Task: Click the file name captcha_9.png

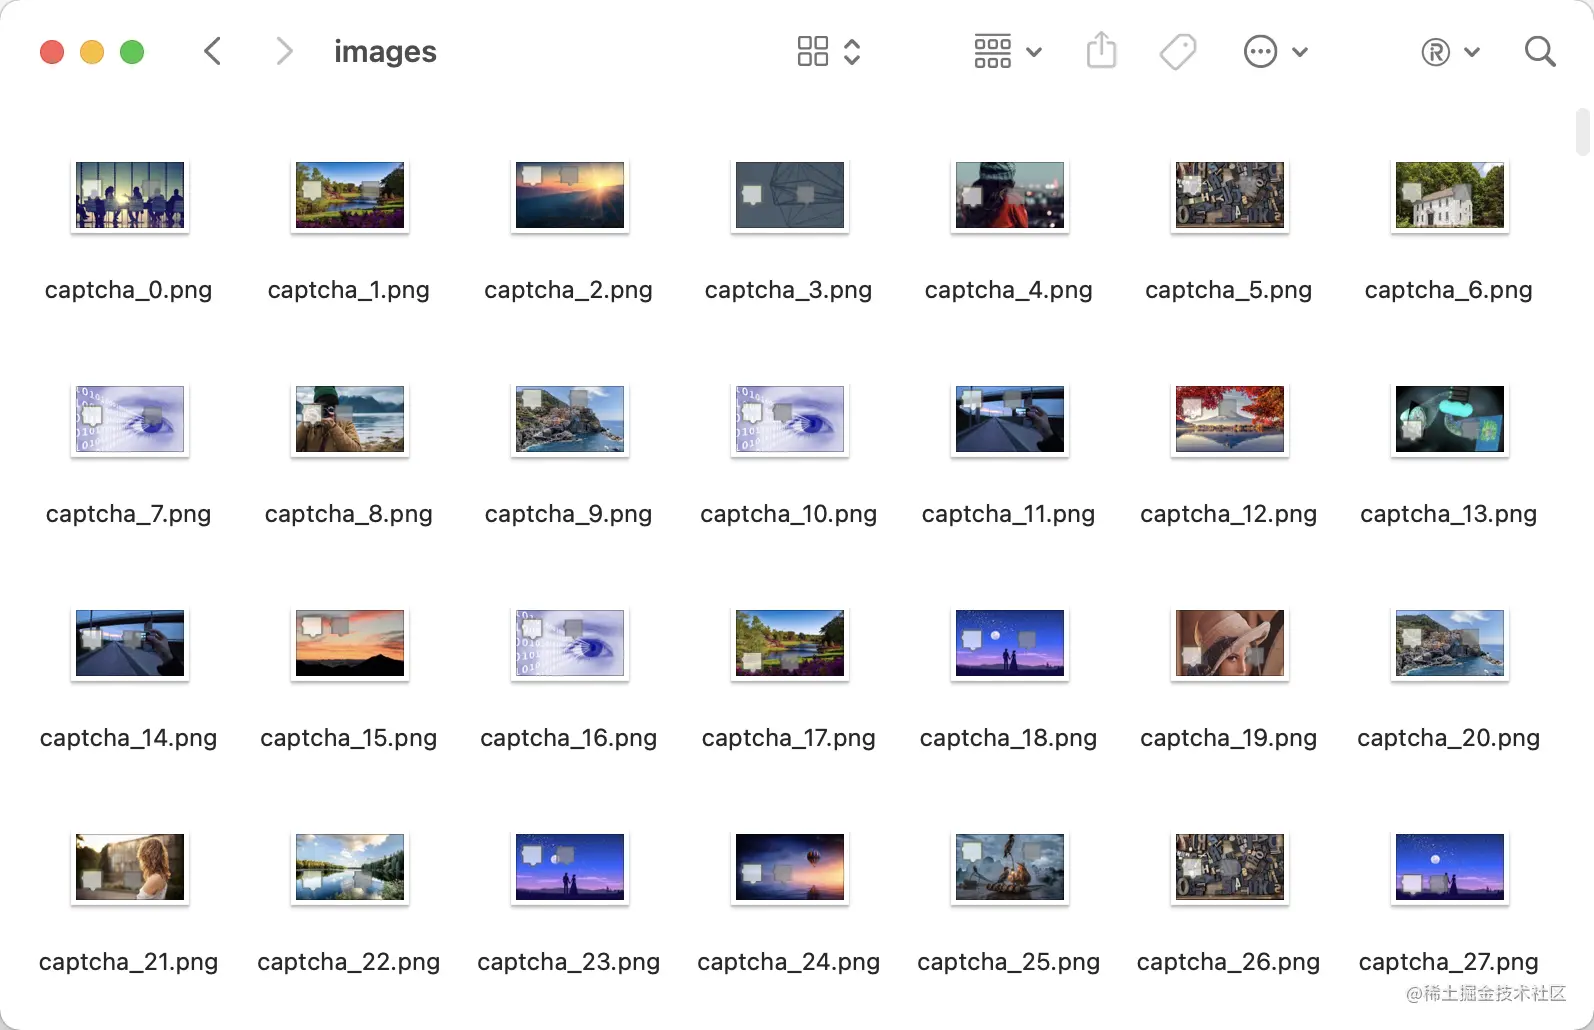Action: (569, 514)
